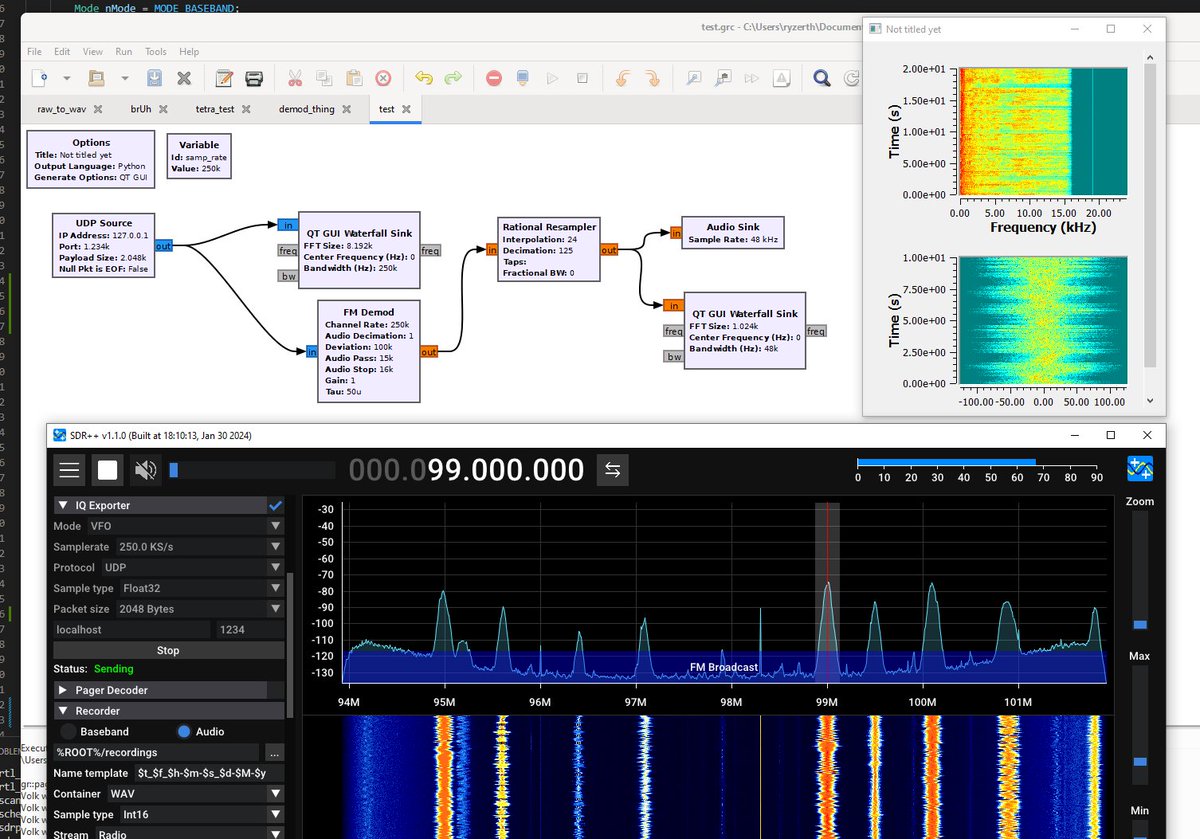Switch to the tetra_test flowgraph tab
Image resolution: width=1200 pixels, height=839 pixels.
212,108
